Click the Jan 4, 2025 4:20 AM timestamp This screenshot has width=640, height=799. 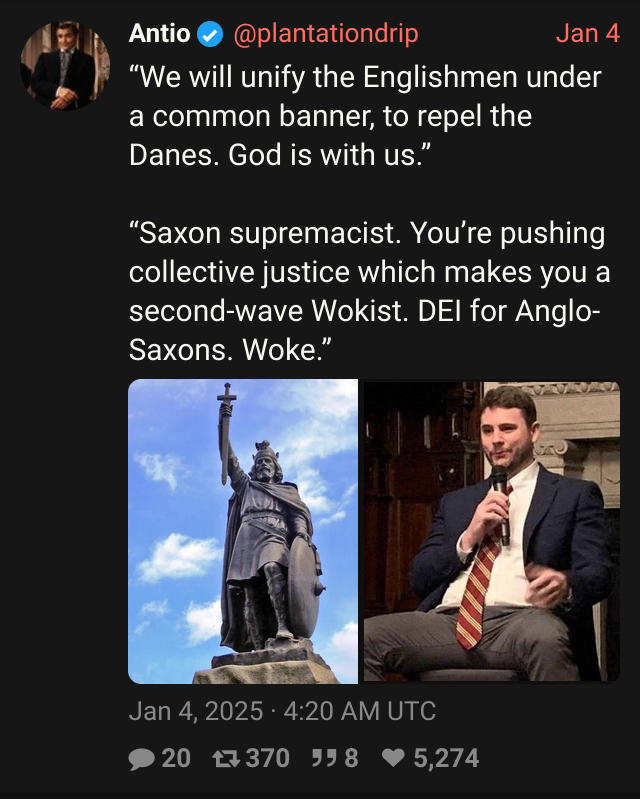pyautogui.click(x=282, y=711)
